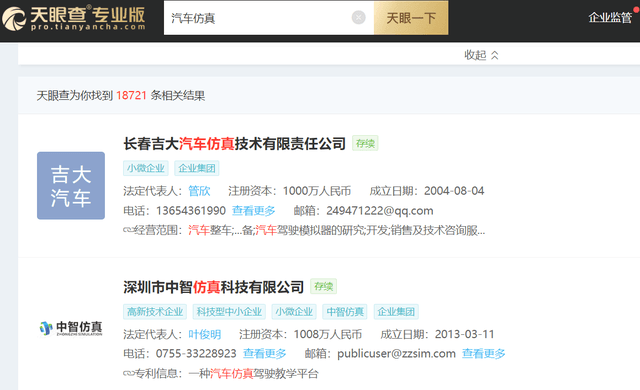640x390 pixels.
Task: Click 存续 status tag of 深圳市中智仿真
Action: coord(324,286)
